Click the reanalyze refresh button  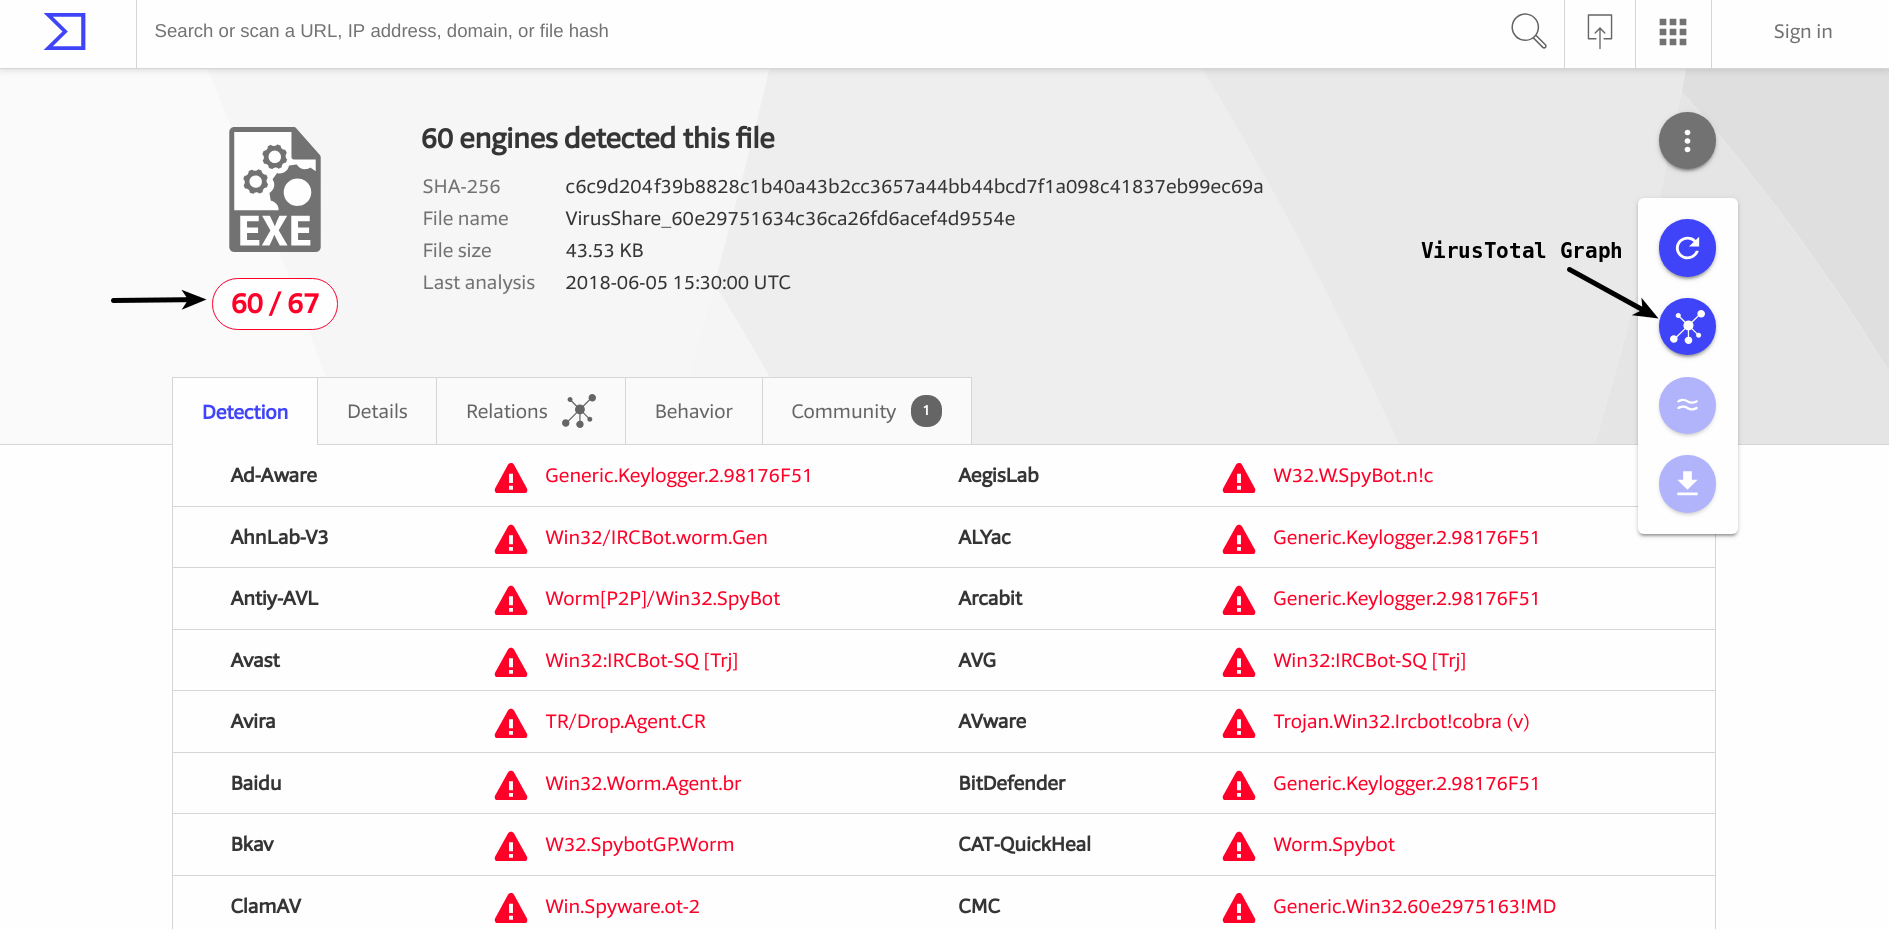coord(1687,248)
